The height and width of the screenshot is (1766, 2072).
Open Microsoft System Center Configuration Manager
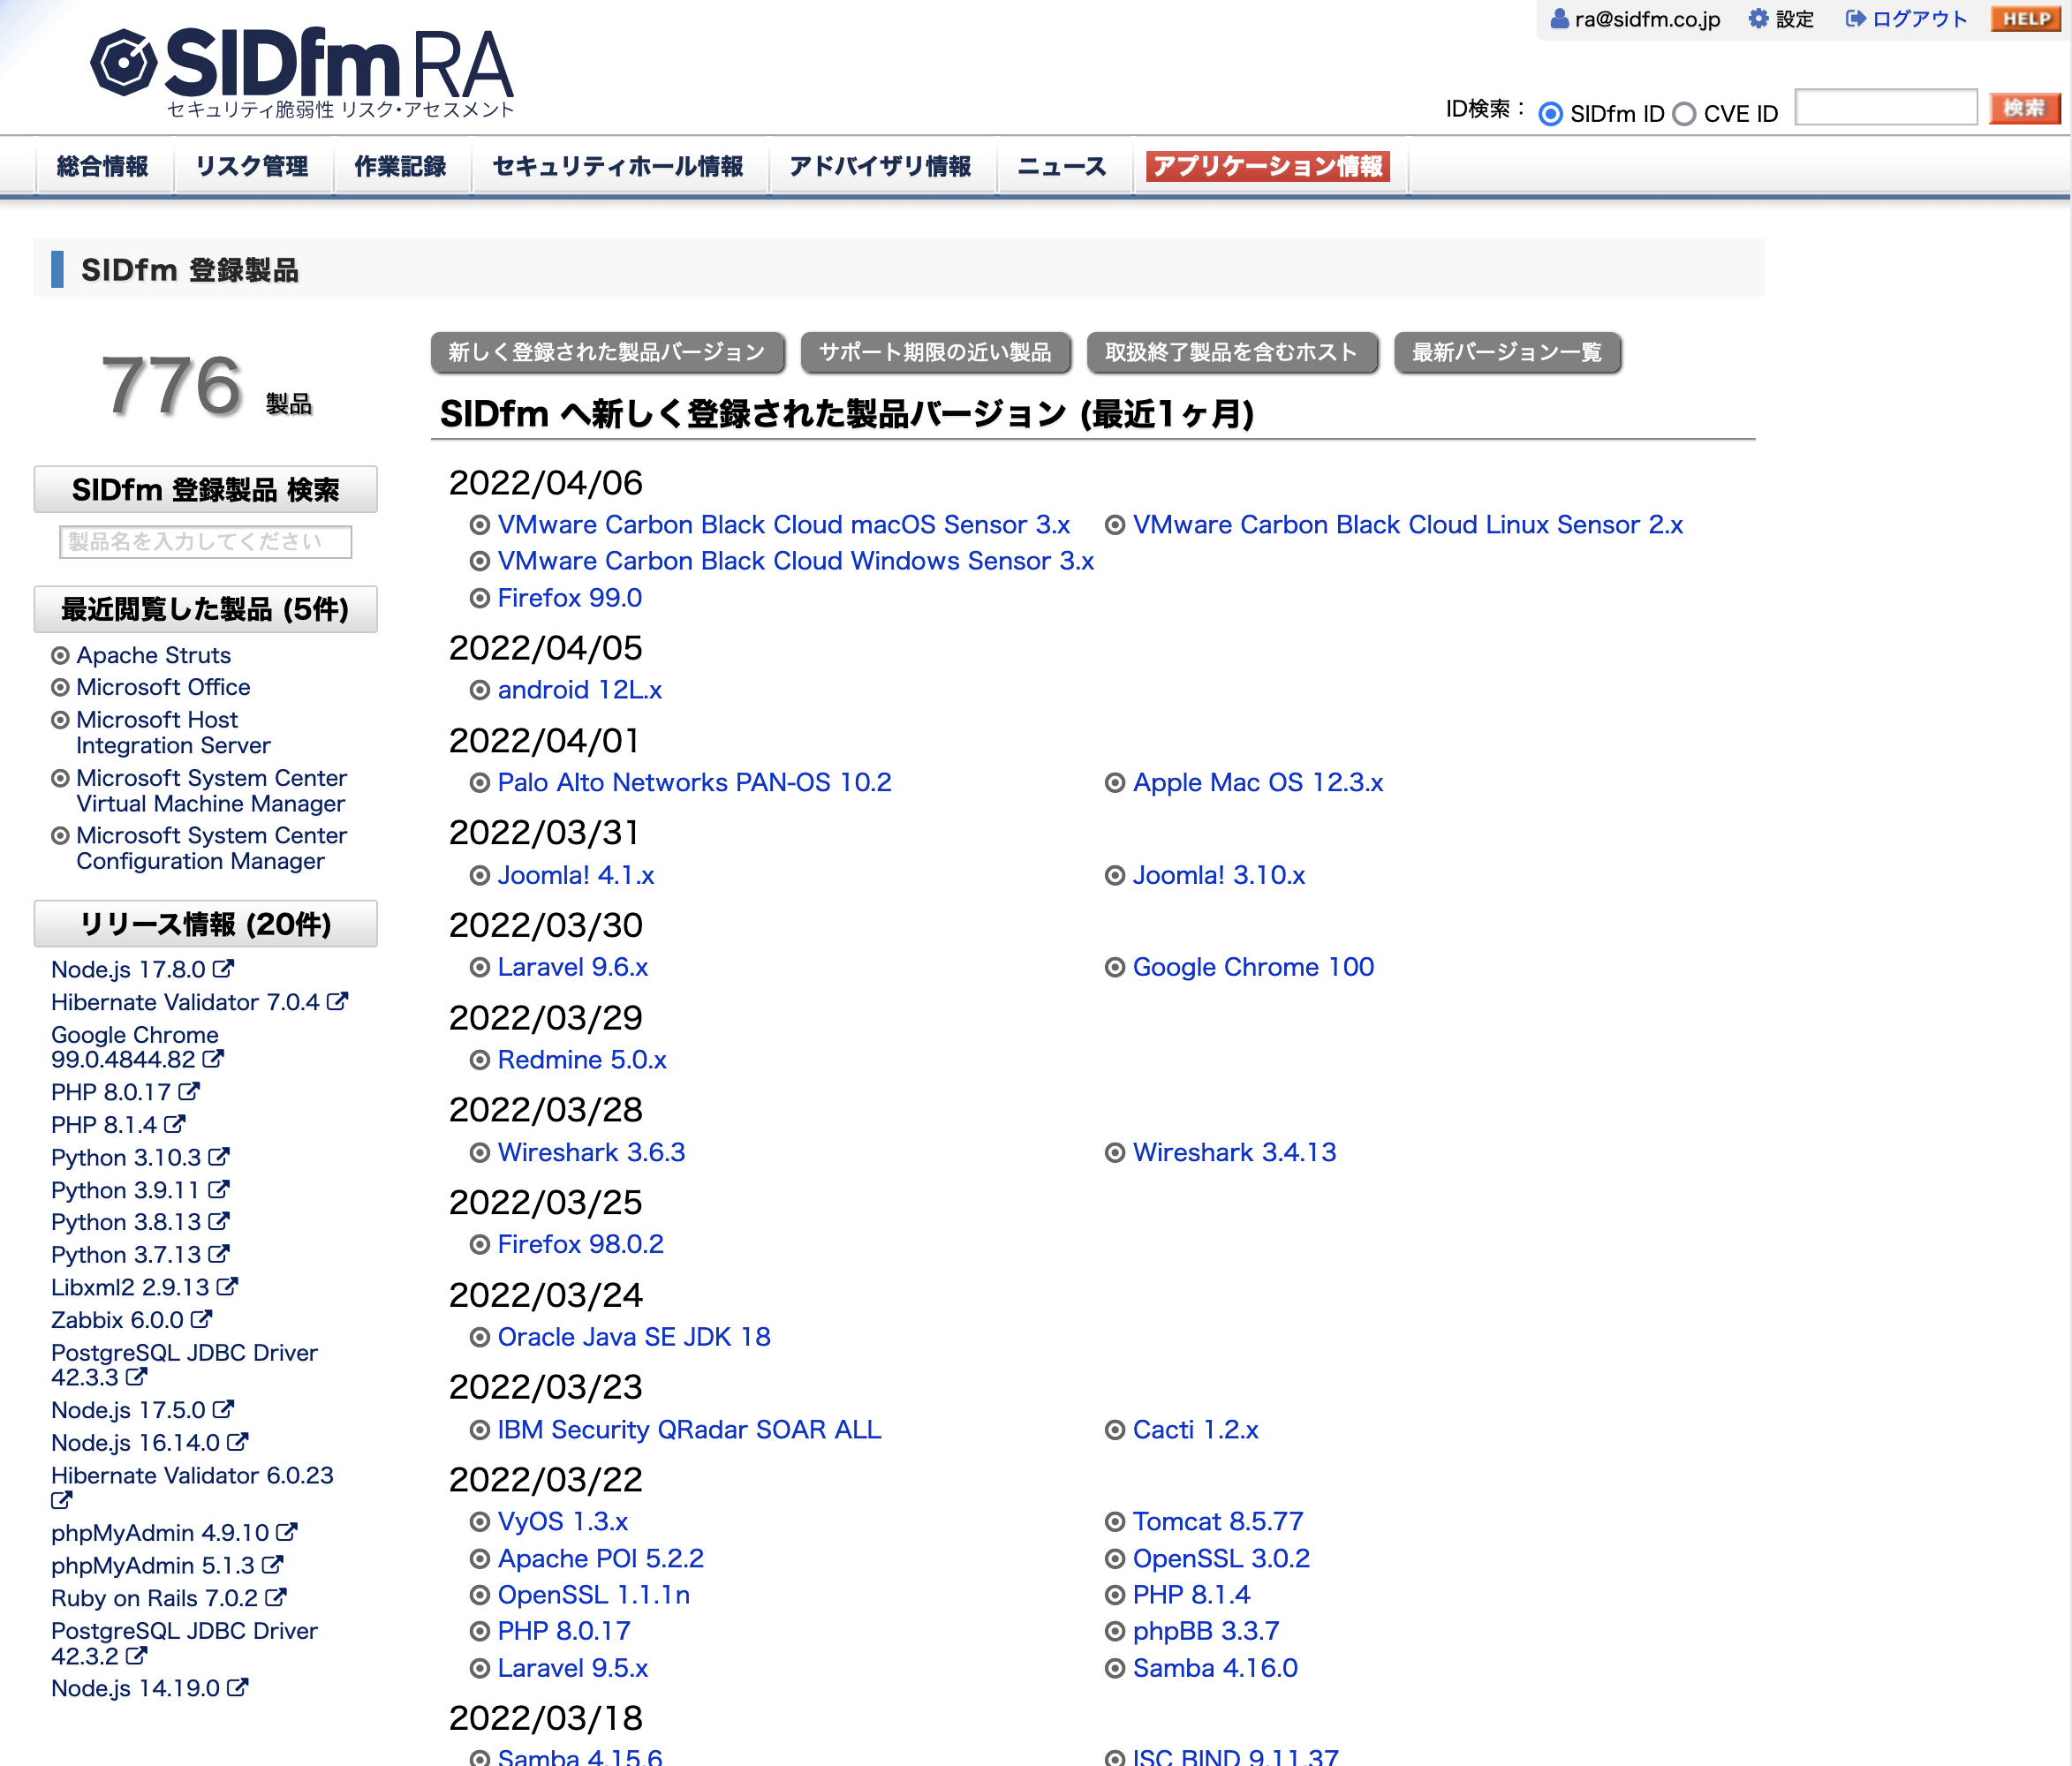pyautogui.click(x=211, y=848)
